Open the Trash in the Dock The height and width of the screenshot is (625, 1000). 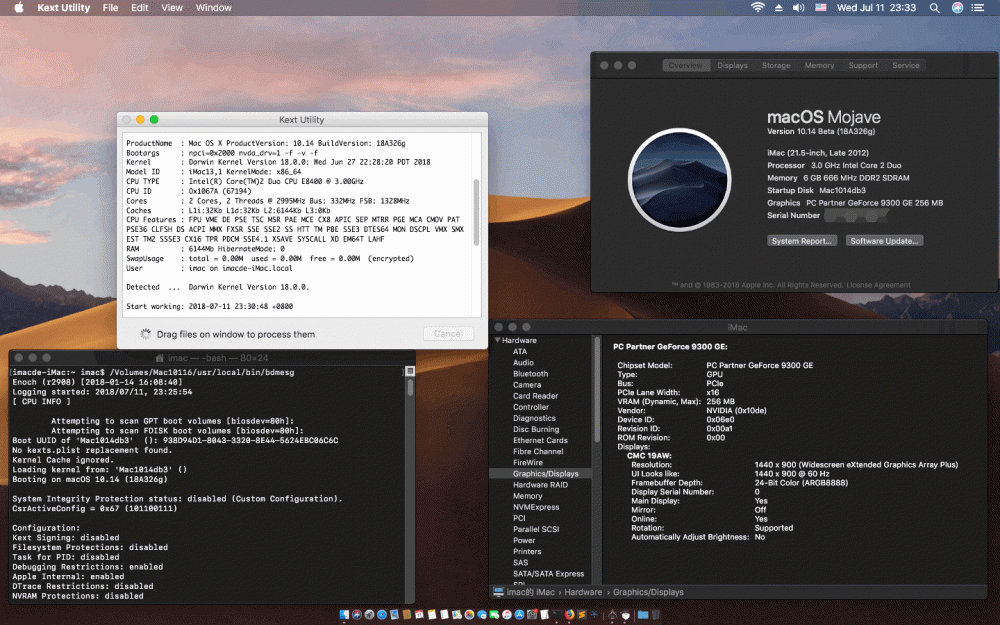(656, 615)
